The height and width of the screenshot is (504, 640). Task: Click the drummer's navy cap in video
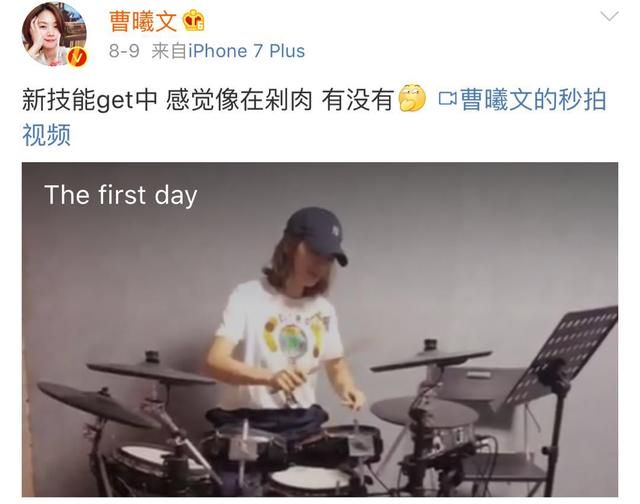tap(318, 234)
